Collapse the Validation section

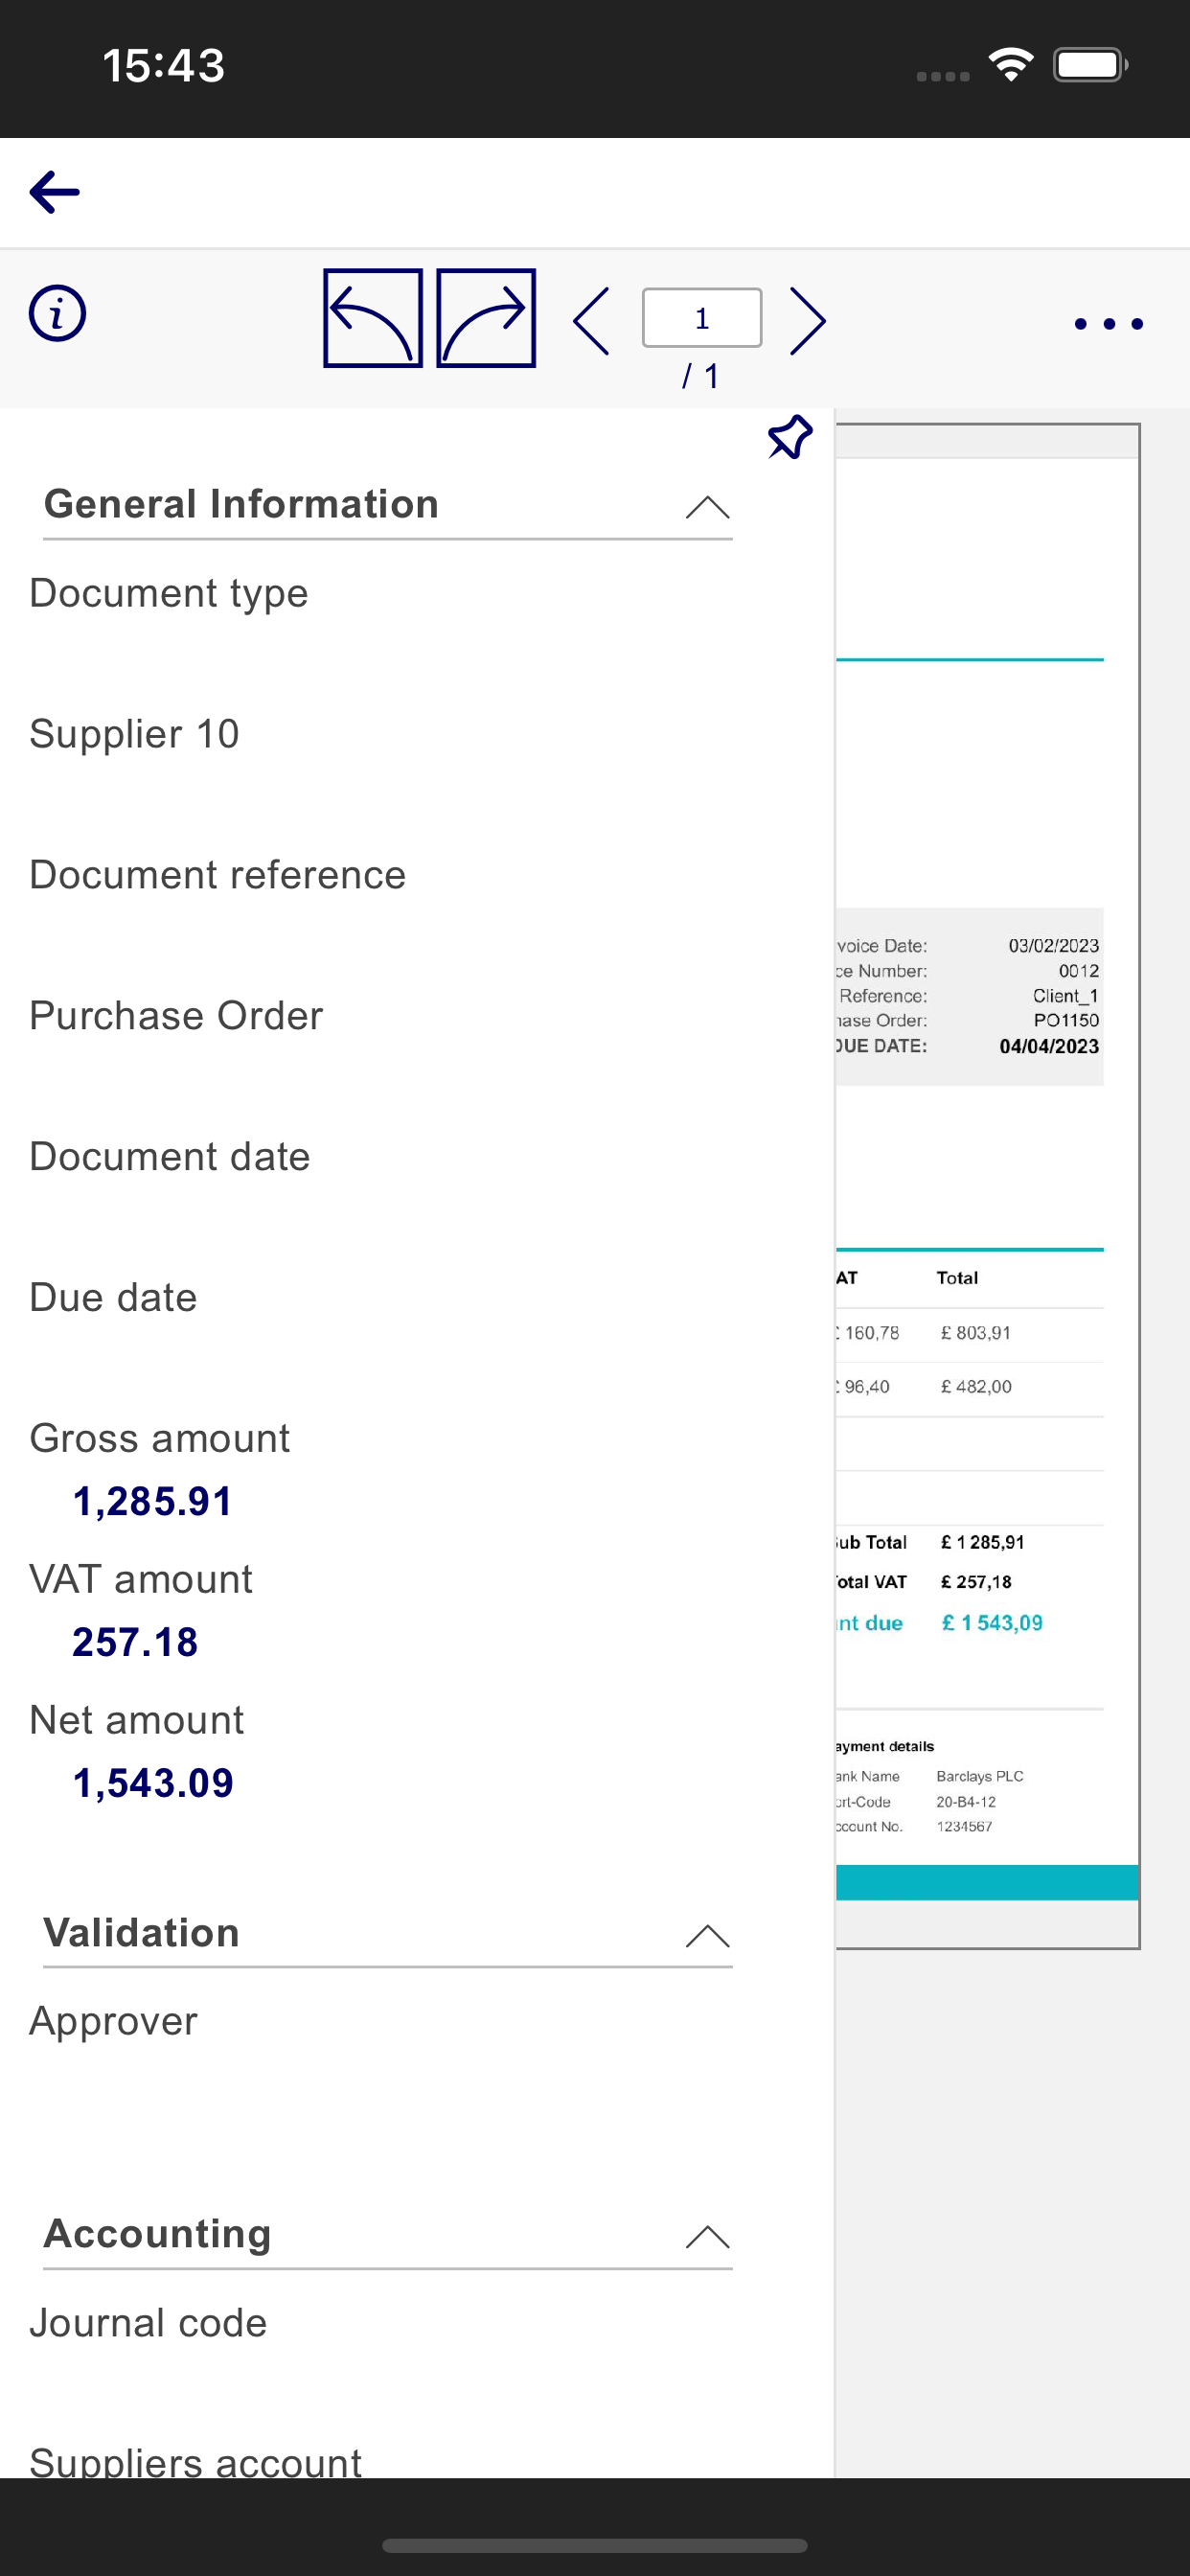coord(708,1936)
